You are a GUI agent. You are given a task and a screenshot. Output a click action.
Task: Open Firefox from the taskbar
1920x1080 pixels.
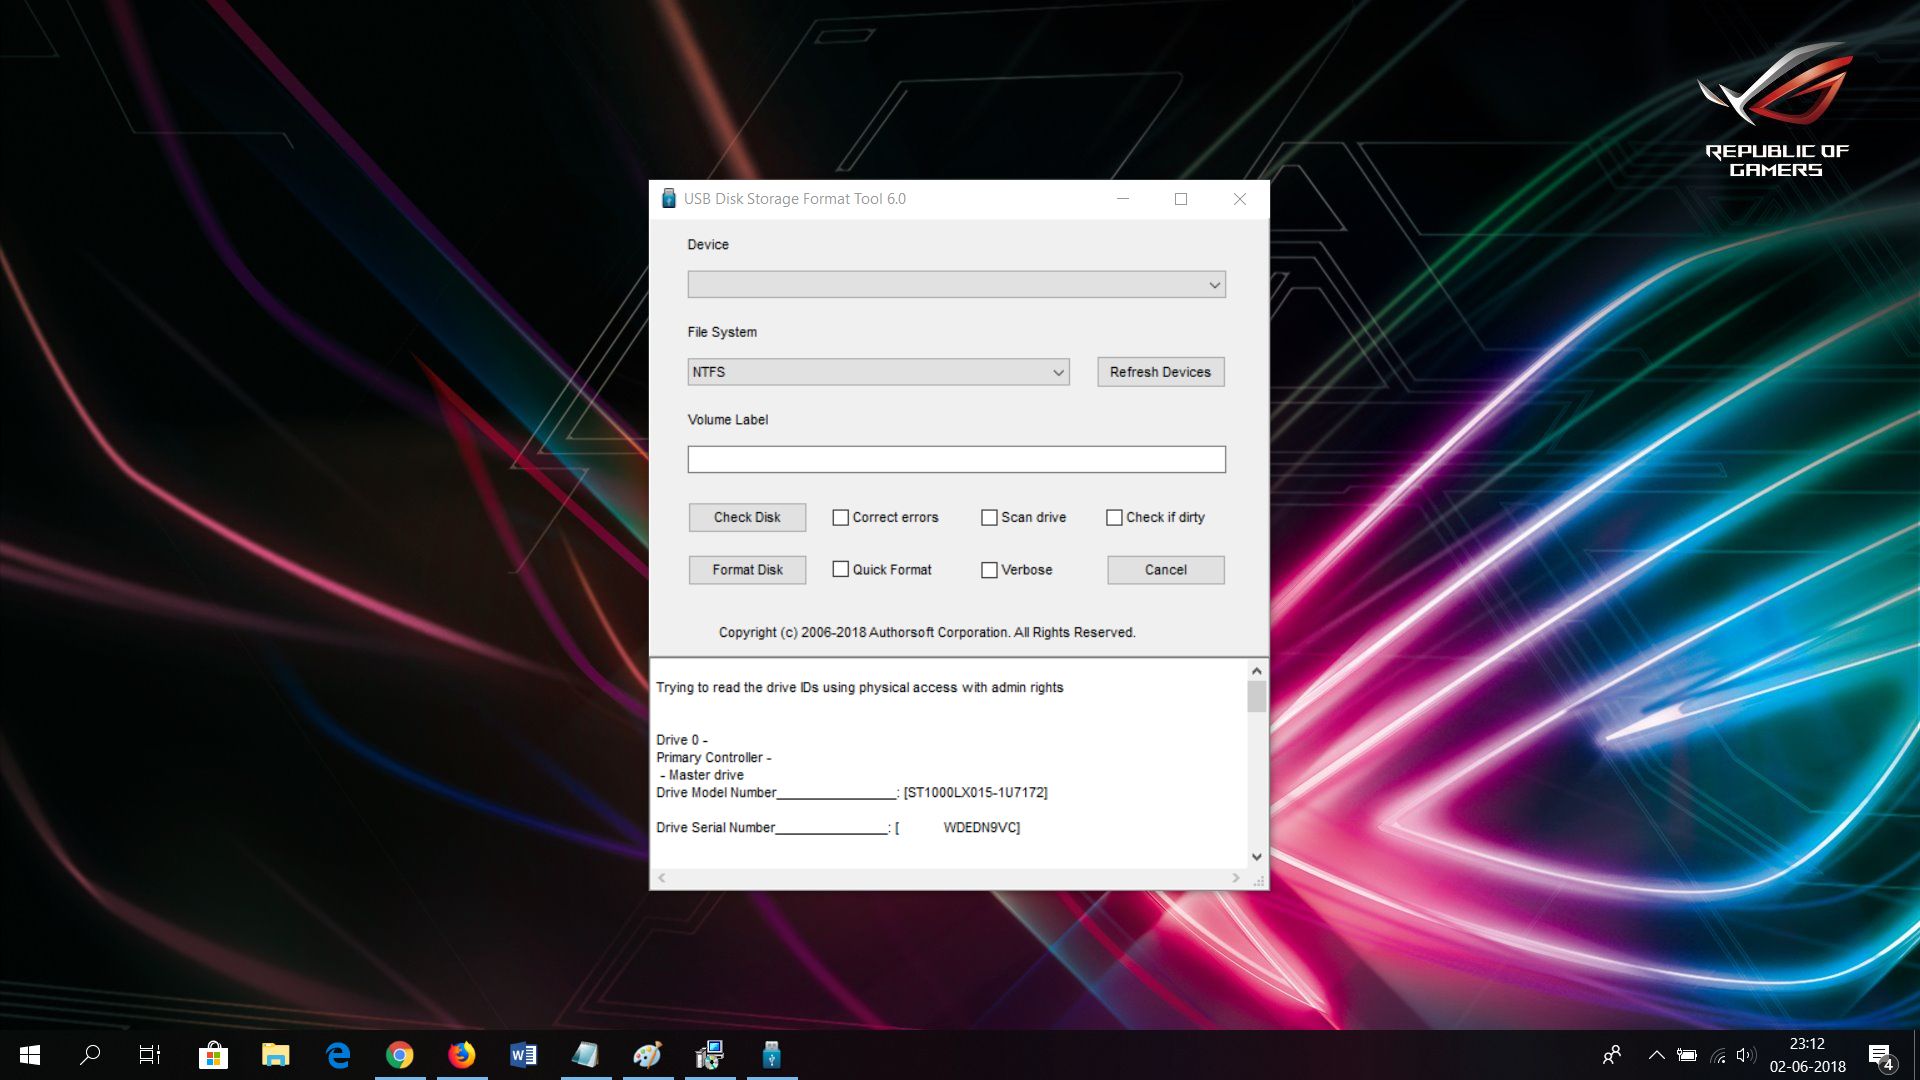pyautogui.click(x=462, y=1055)
